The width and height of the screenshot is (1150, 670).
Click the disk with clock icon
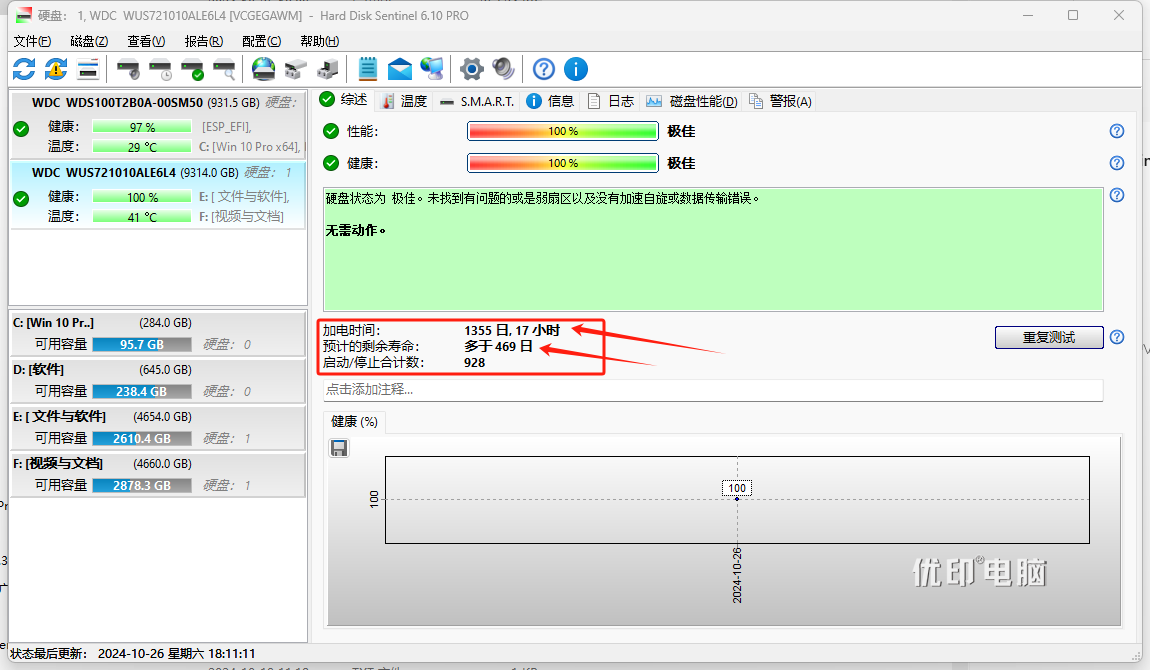160,70
